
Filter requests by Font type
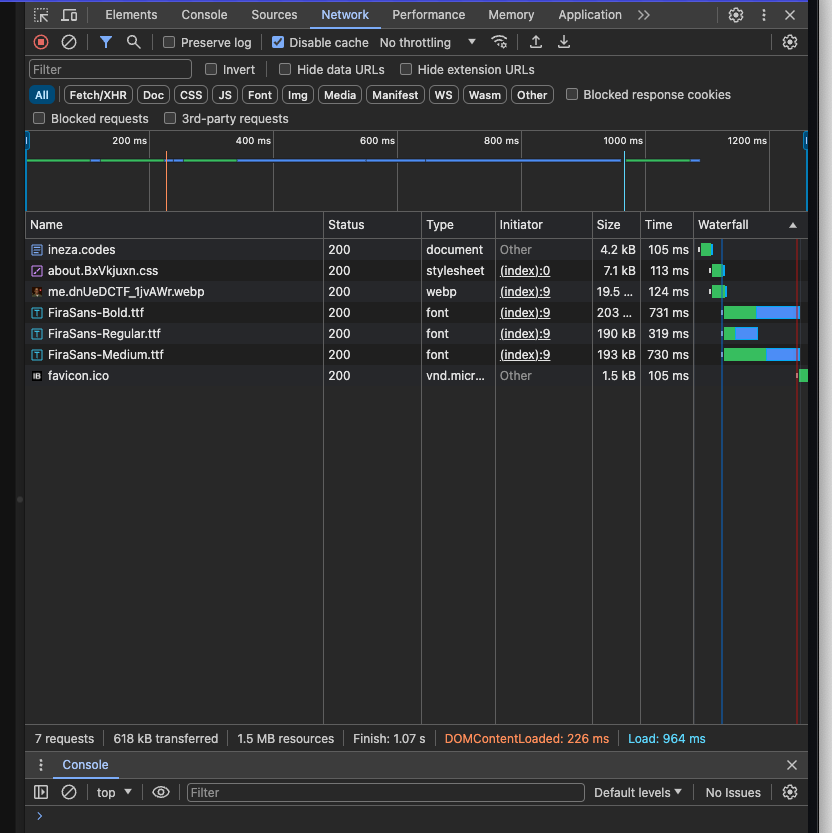coord(259,94)
